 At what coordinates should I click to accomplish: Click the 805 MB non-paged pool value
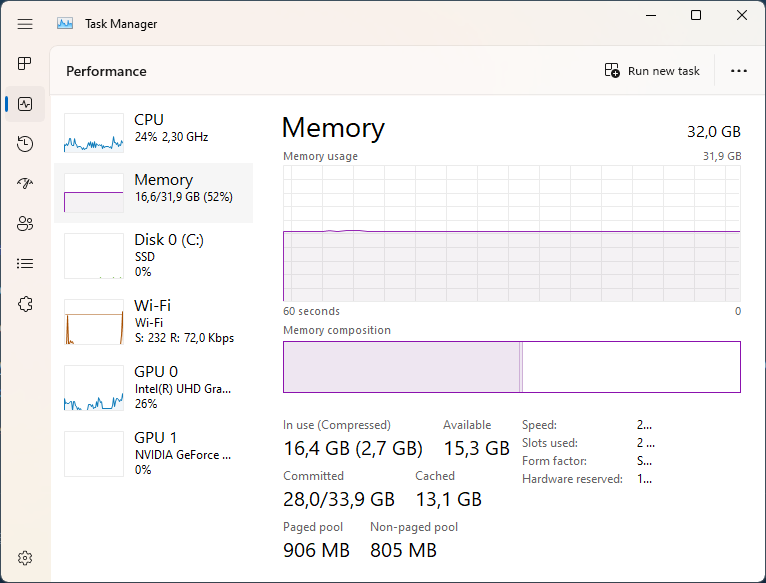pos(403,550)
